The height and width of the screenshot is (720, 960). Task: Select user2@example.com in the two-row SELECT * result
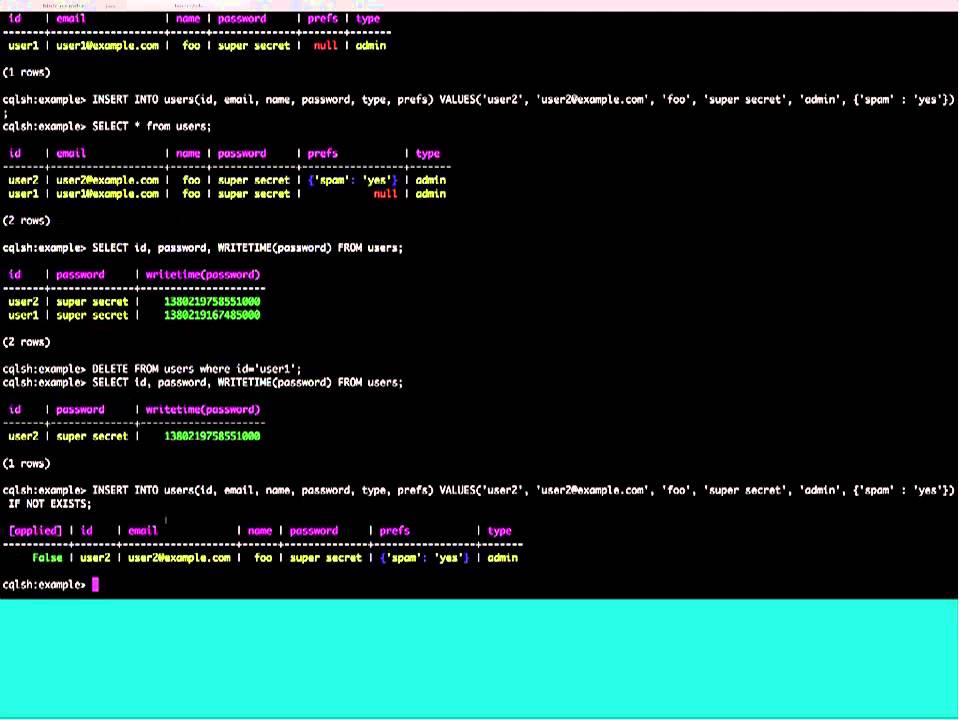107,181
